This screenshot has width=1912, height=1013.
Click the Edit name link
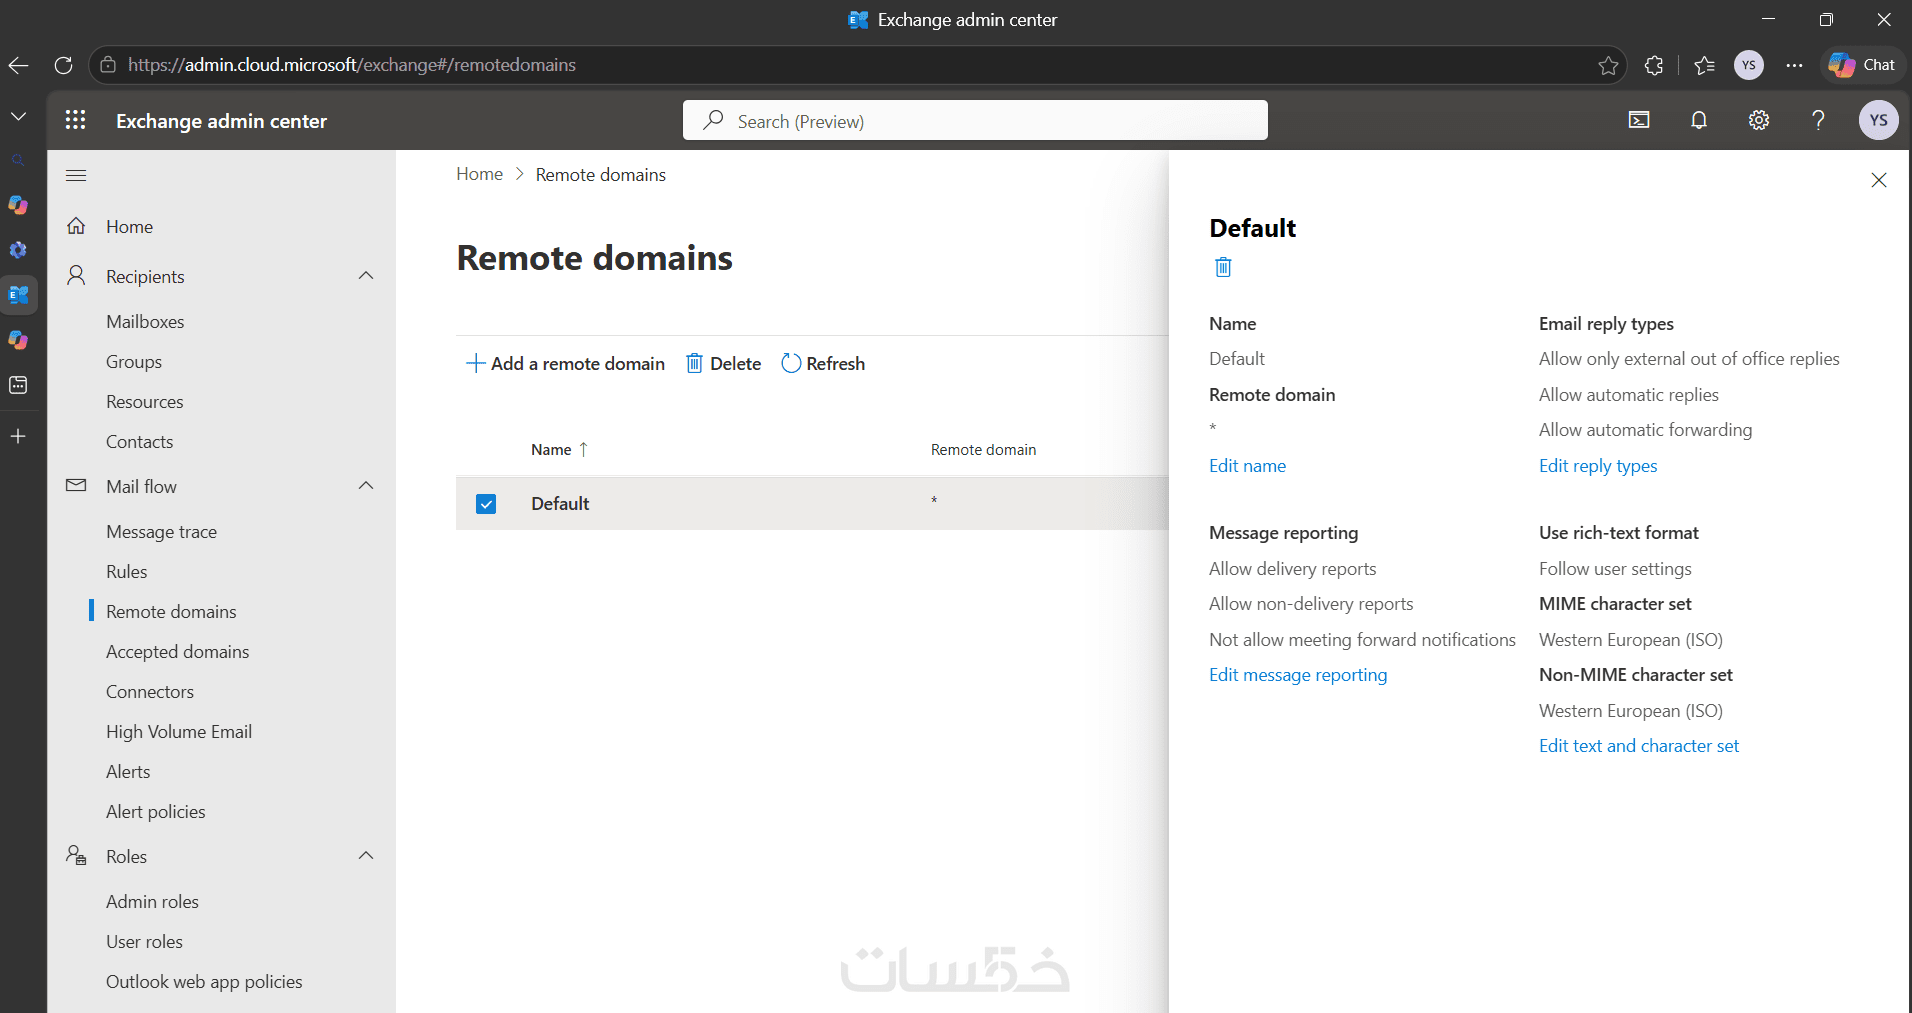click(x=1247, y=466)
